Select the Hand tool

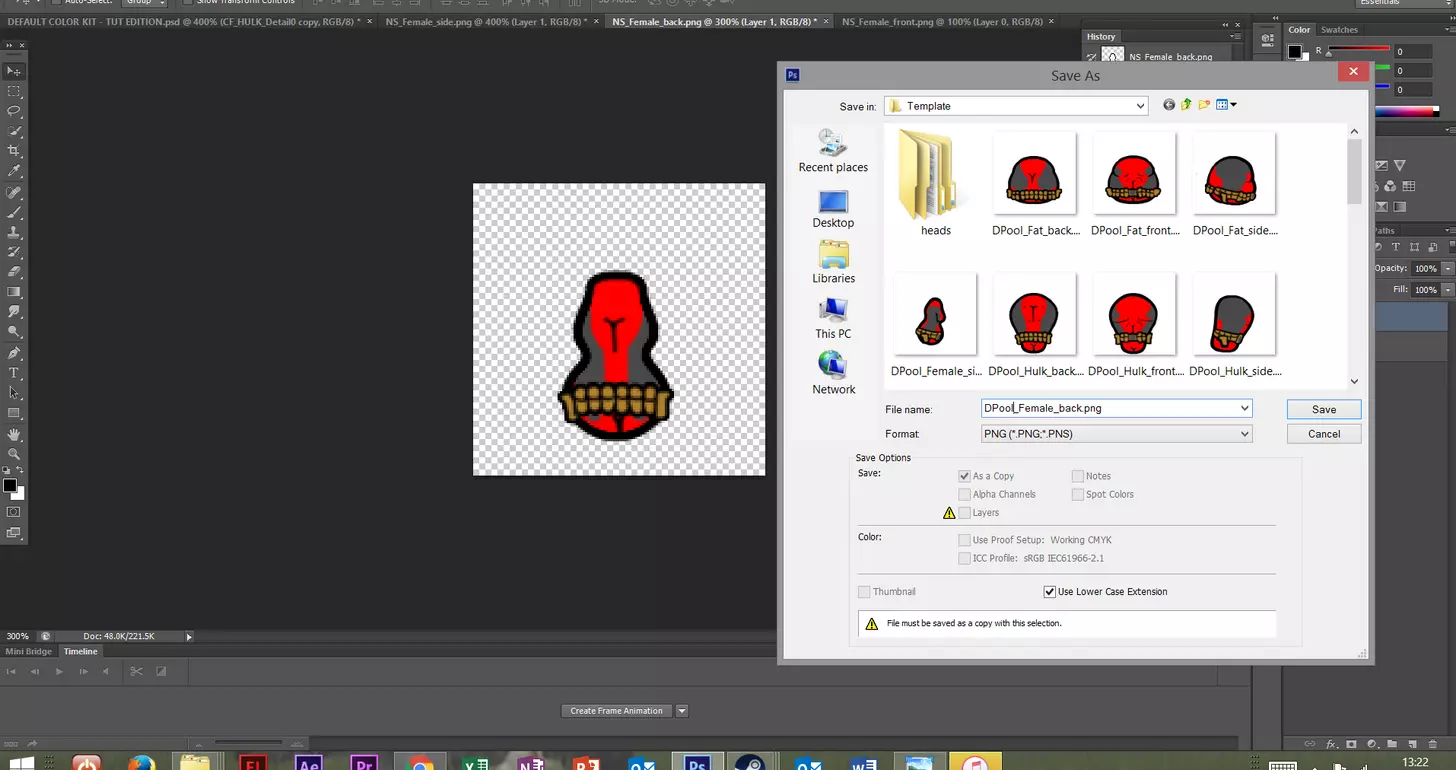point(14,434)
